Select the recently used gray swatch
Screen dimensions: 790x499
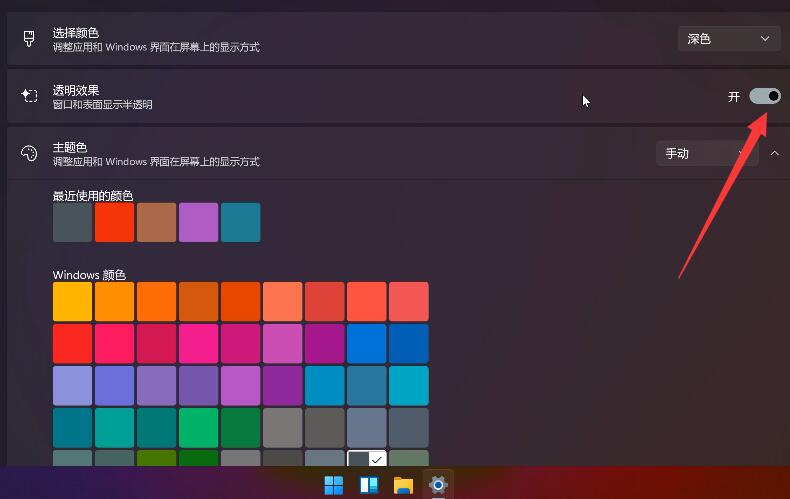[73, 222]
